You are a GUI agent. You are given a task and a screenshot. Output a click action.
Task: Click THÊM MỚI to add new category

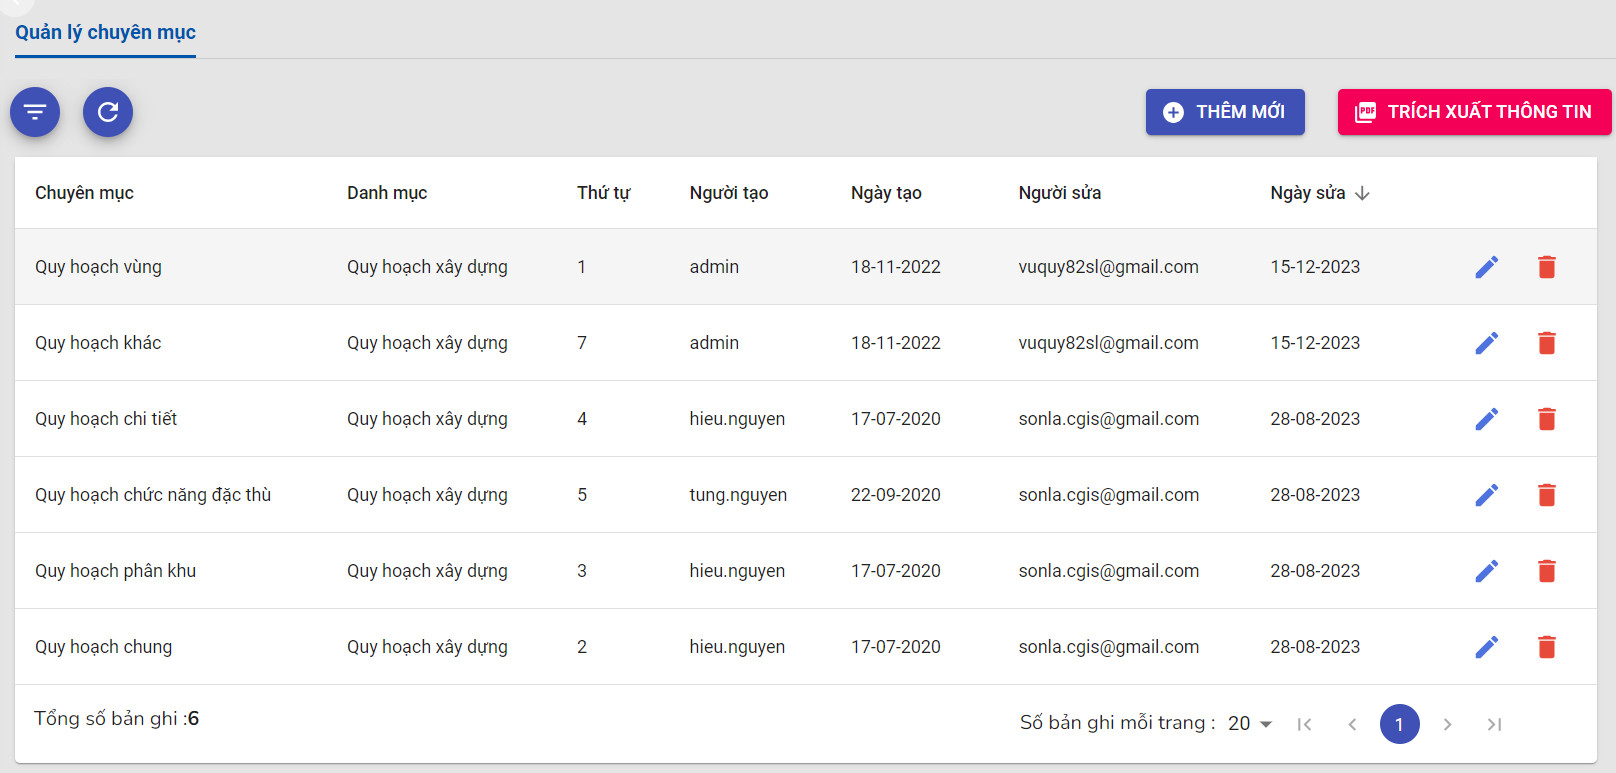click(x=1225, y=112)
